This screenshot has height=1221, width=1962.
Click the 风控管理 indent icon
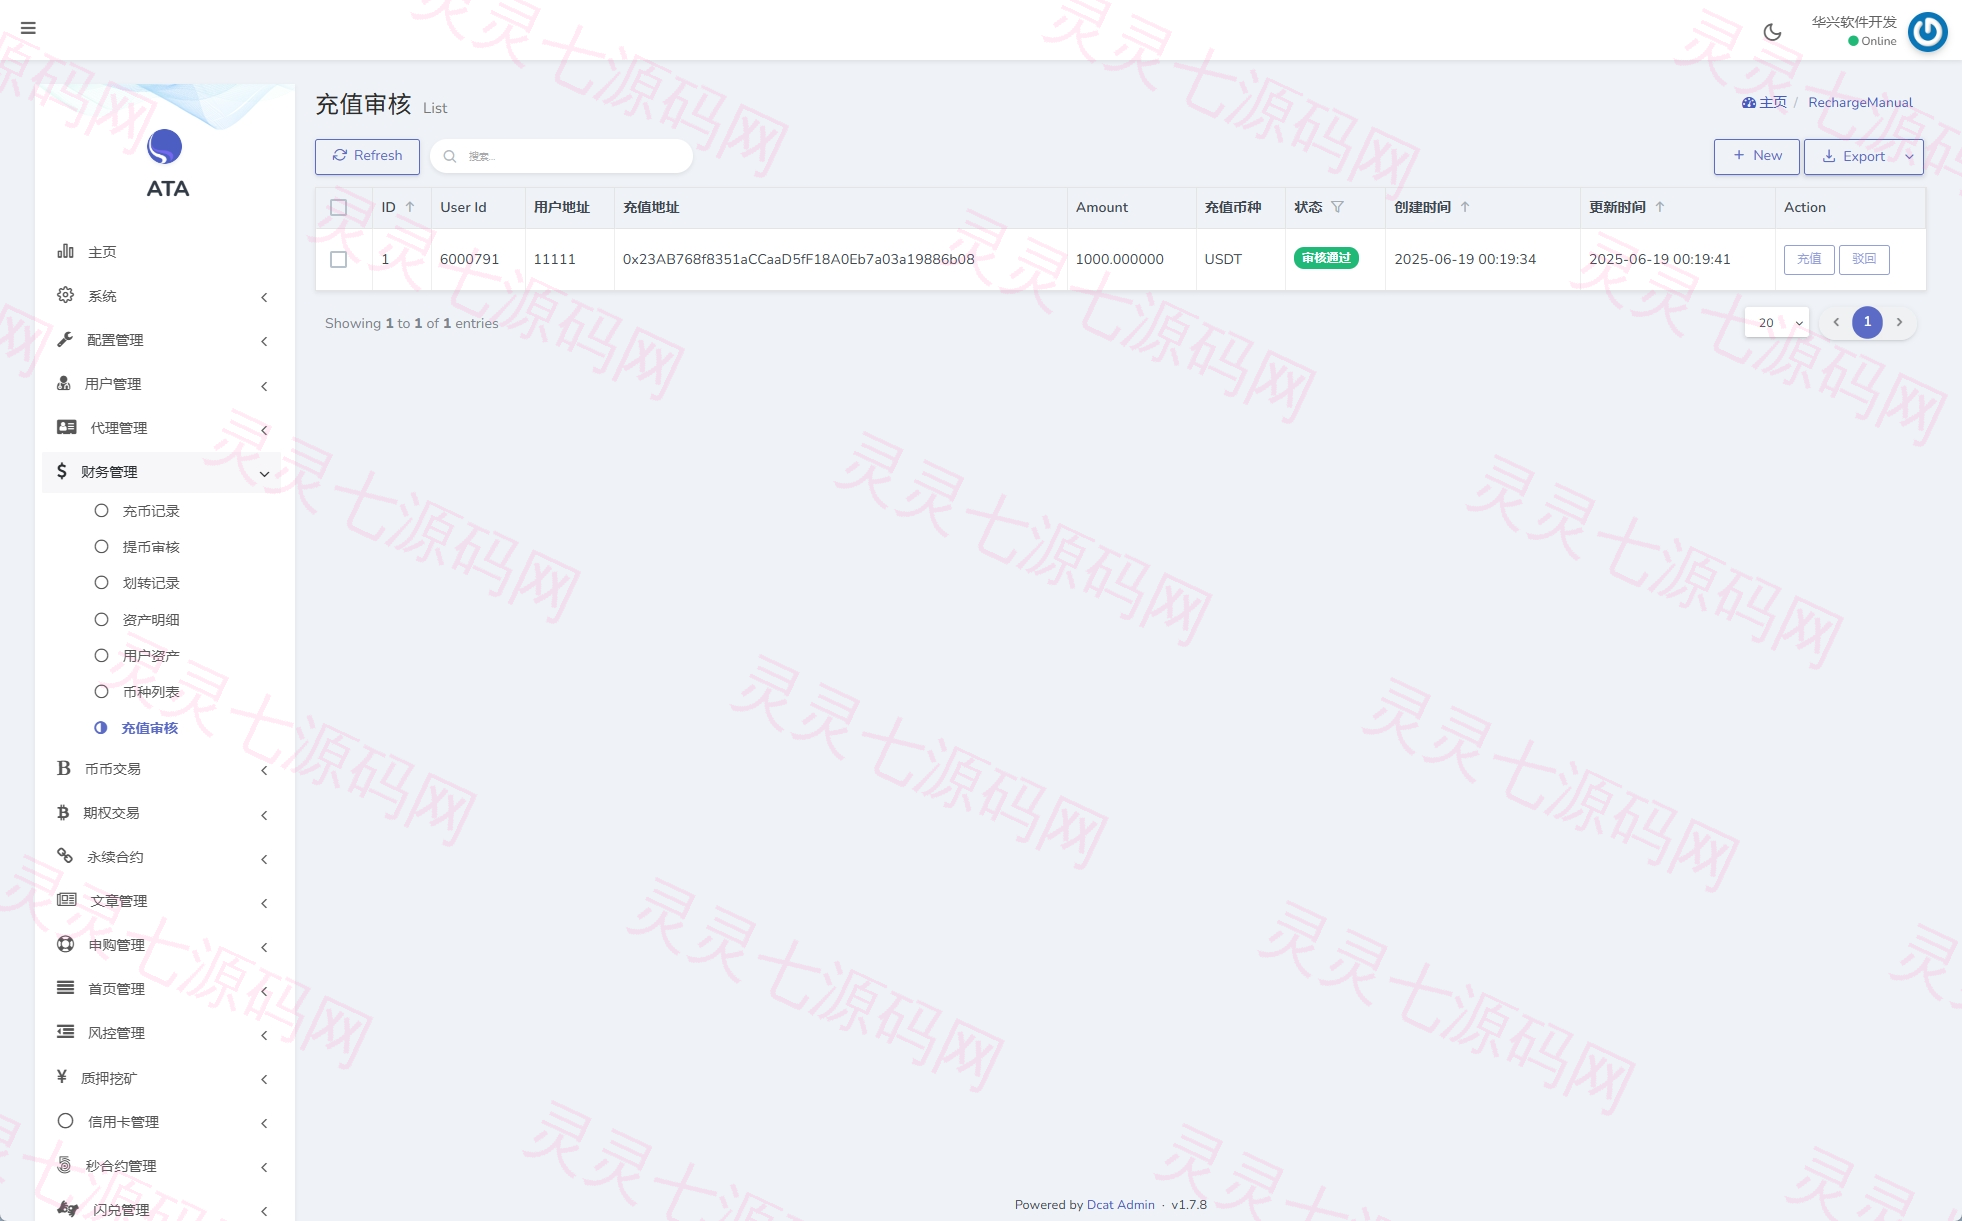(x=66, y=1032)
